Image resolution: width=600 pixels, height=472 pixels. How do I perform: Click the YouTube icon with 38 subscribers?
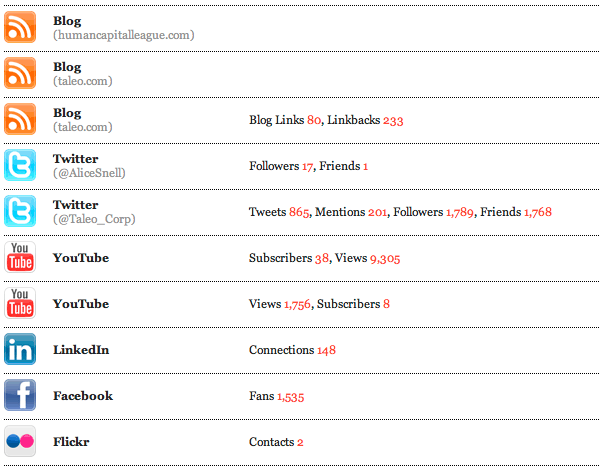pos(20,257)
